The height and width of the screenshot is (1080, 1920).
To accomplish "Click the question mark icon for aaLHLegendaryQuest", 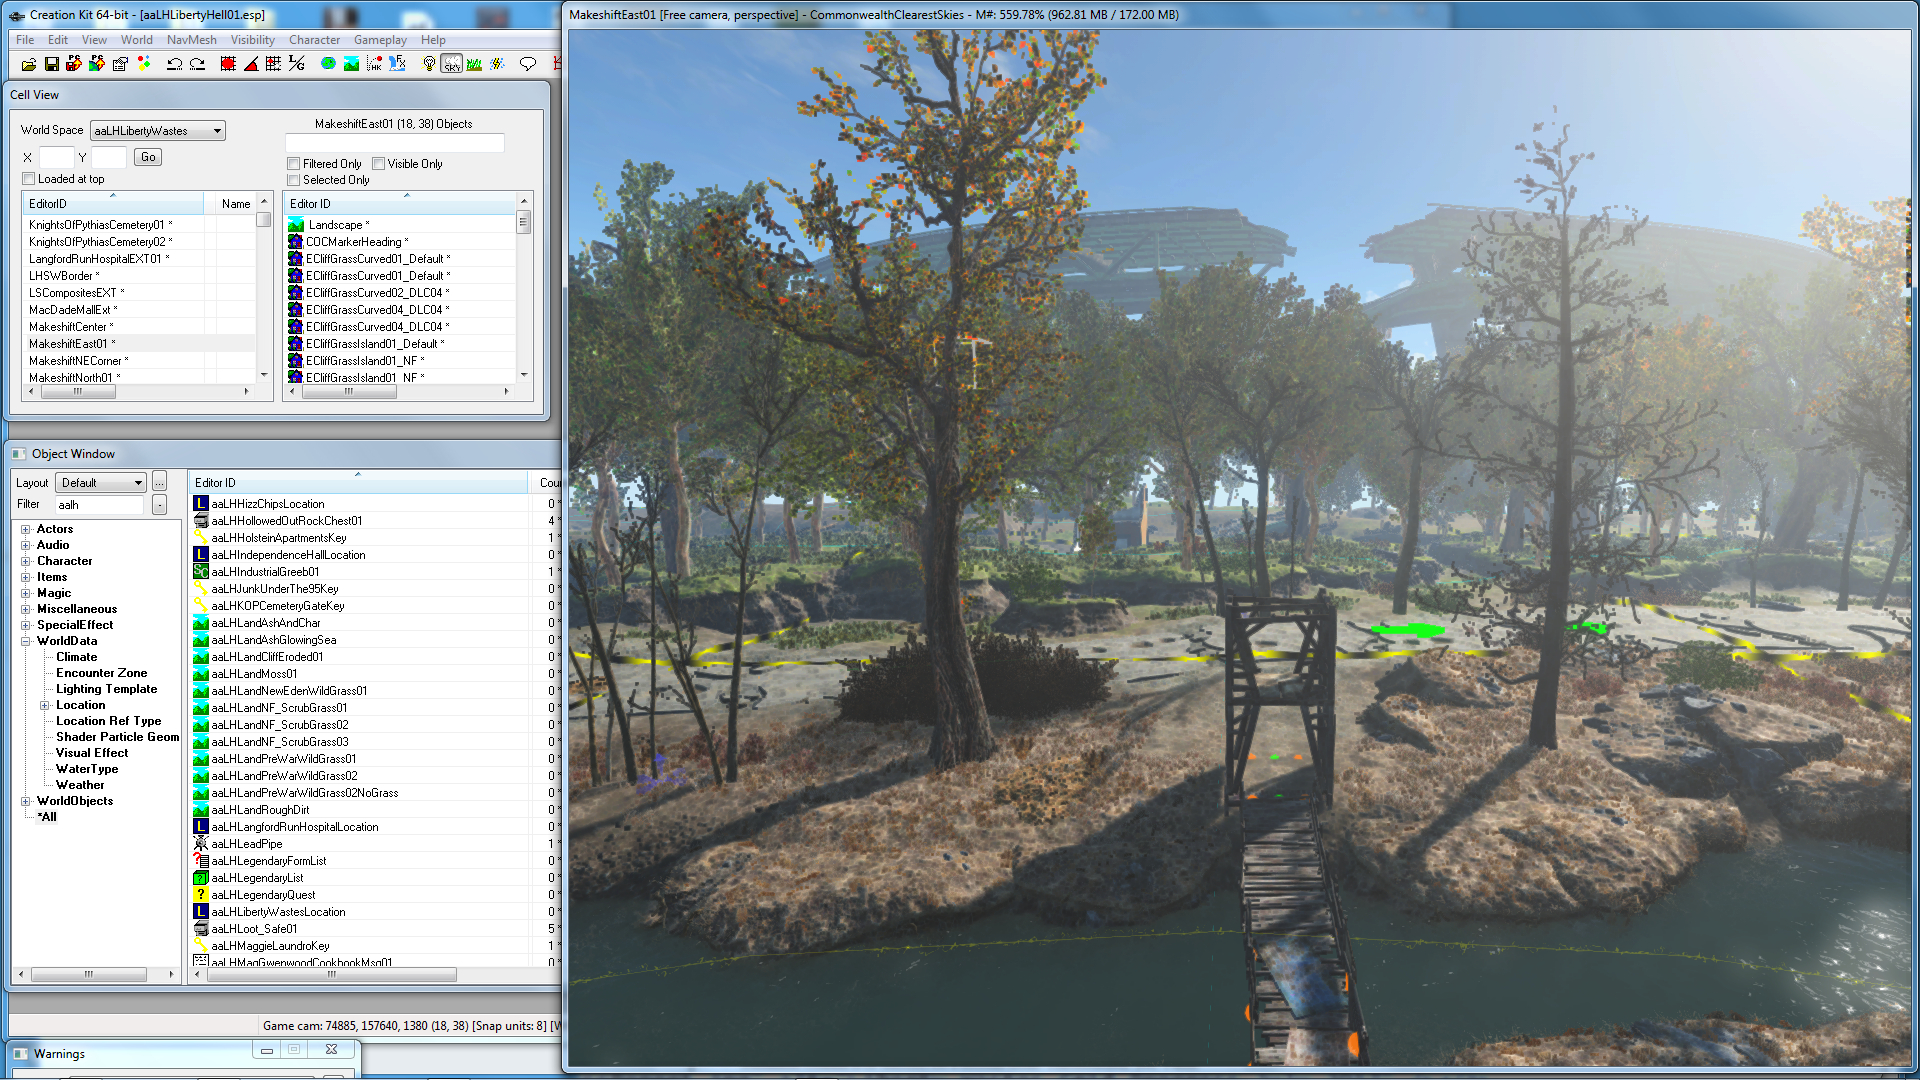I will click(201, 895).
